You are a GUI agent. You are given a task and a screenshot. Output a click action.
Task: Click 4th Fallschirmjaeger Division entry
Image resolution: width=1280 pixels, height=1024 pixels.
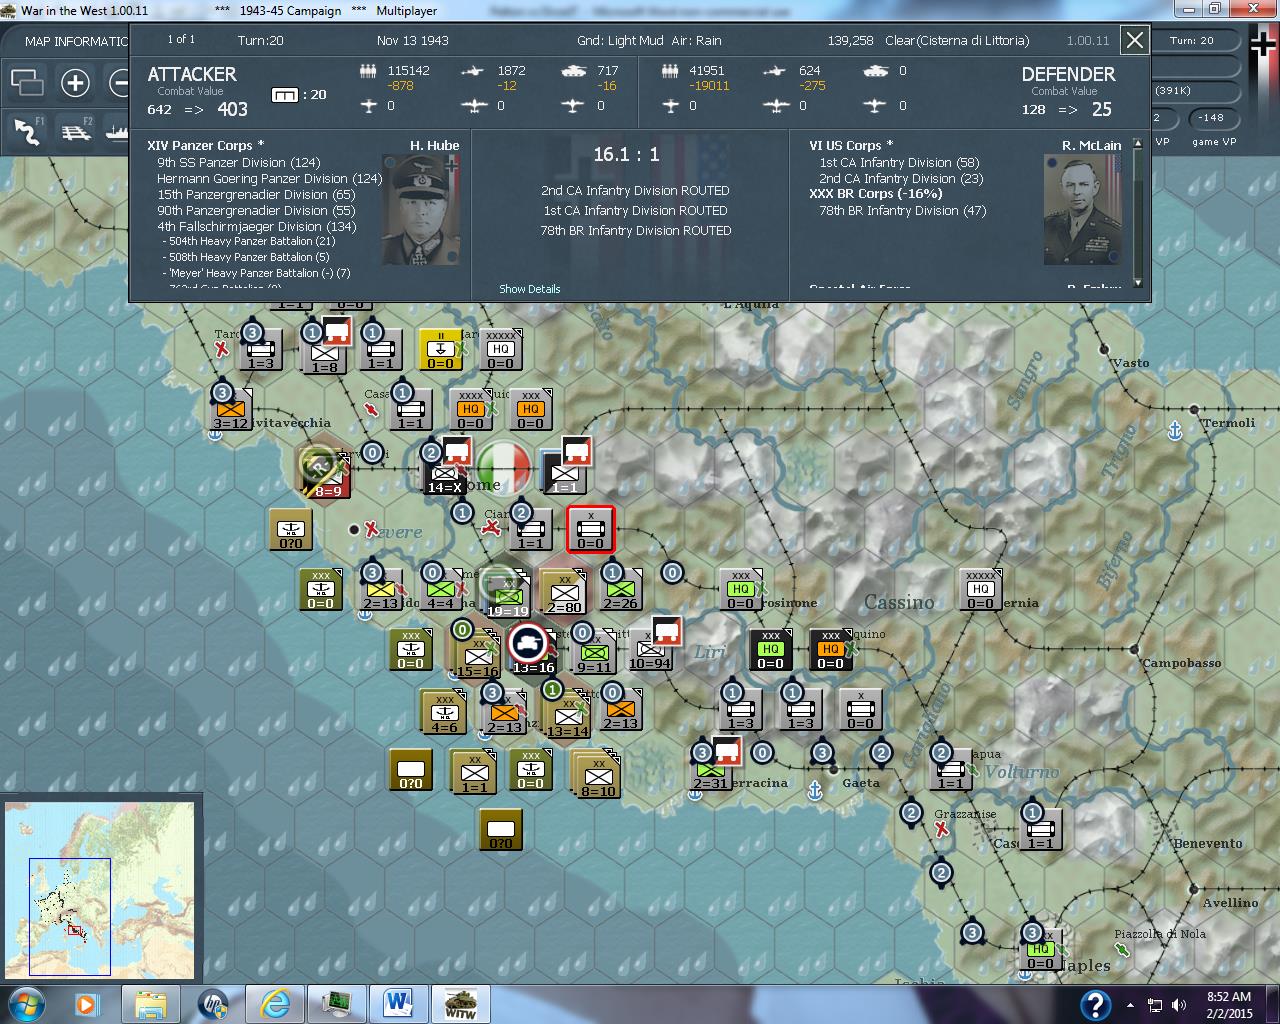(x=256, y=226)
